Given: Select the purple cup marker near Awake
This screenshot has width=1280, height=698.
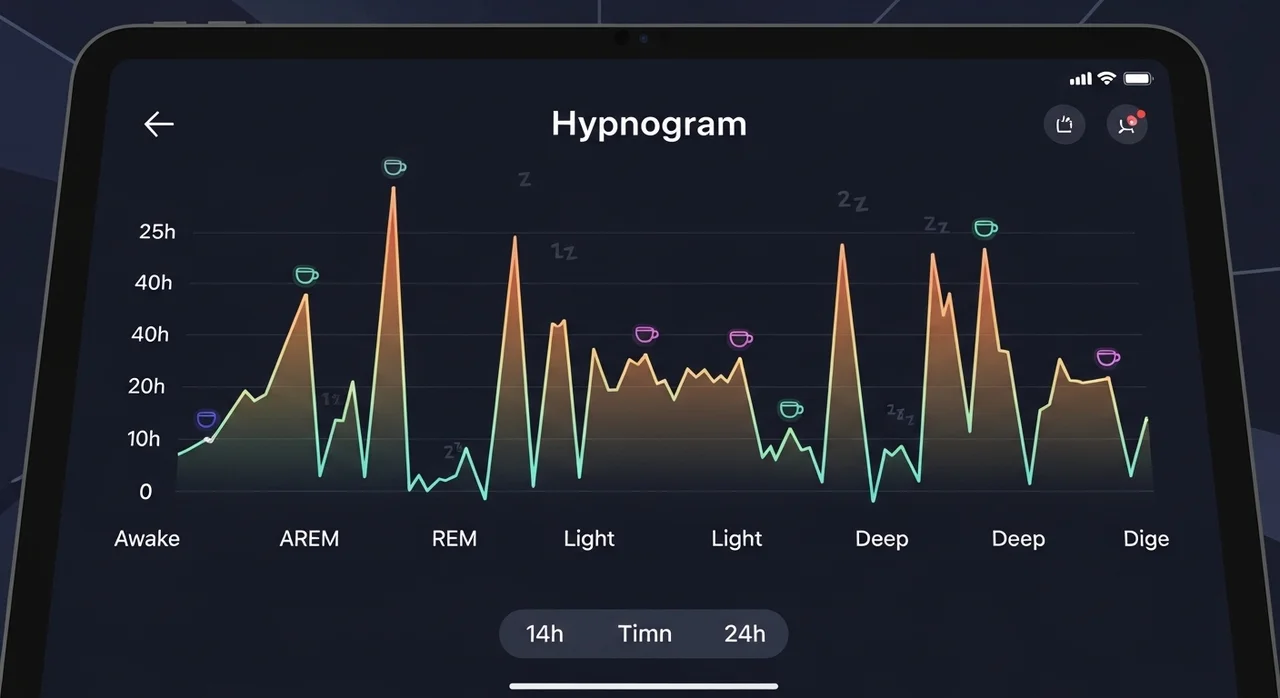Looking at the screenshot, I should (x=206, y=419).
